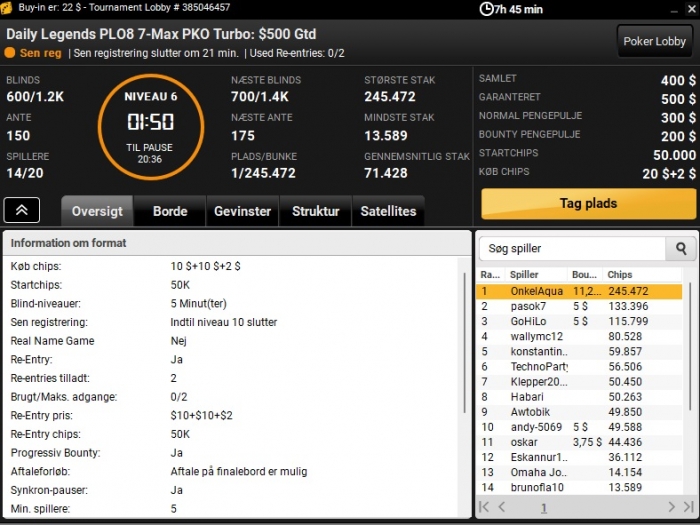The image size is (700, 525).
Task: Switch to the Borde tab
Action: pos(170,211)
